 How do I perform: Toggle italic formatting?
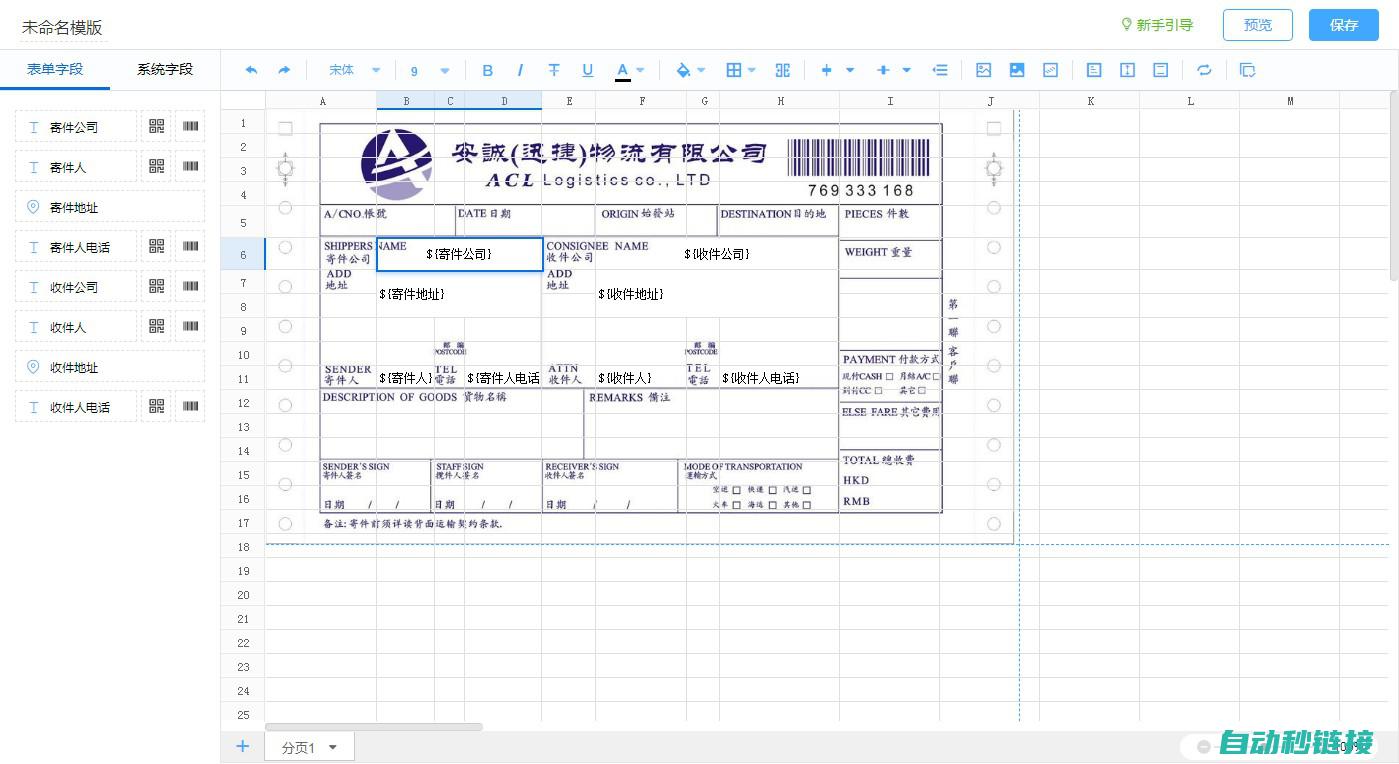point(520,70)
